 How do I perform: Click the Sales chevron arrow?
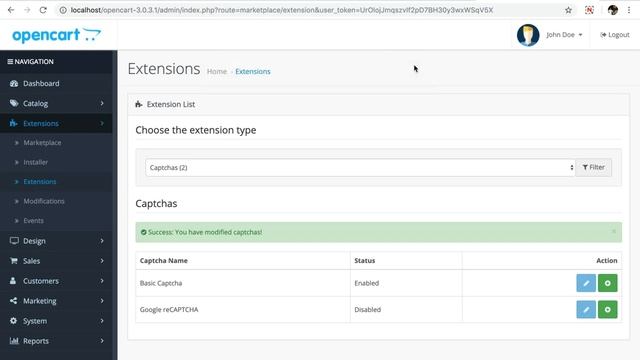tap(102, 261)
